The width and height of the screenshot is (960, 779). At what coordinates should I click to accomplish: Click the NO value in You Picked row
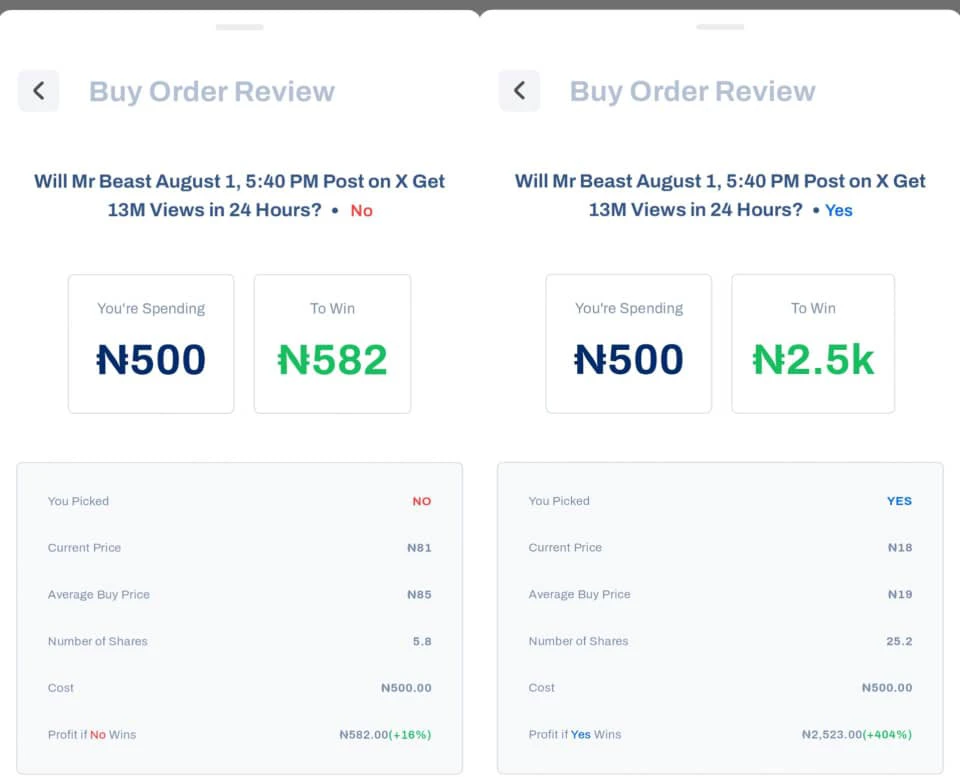pos(422,501)
